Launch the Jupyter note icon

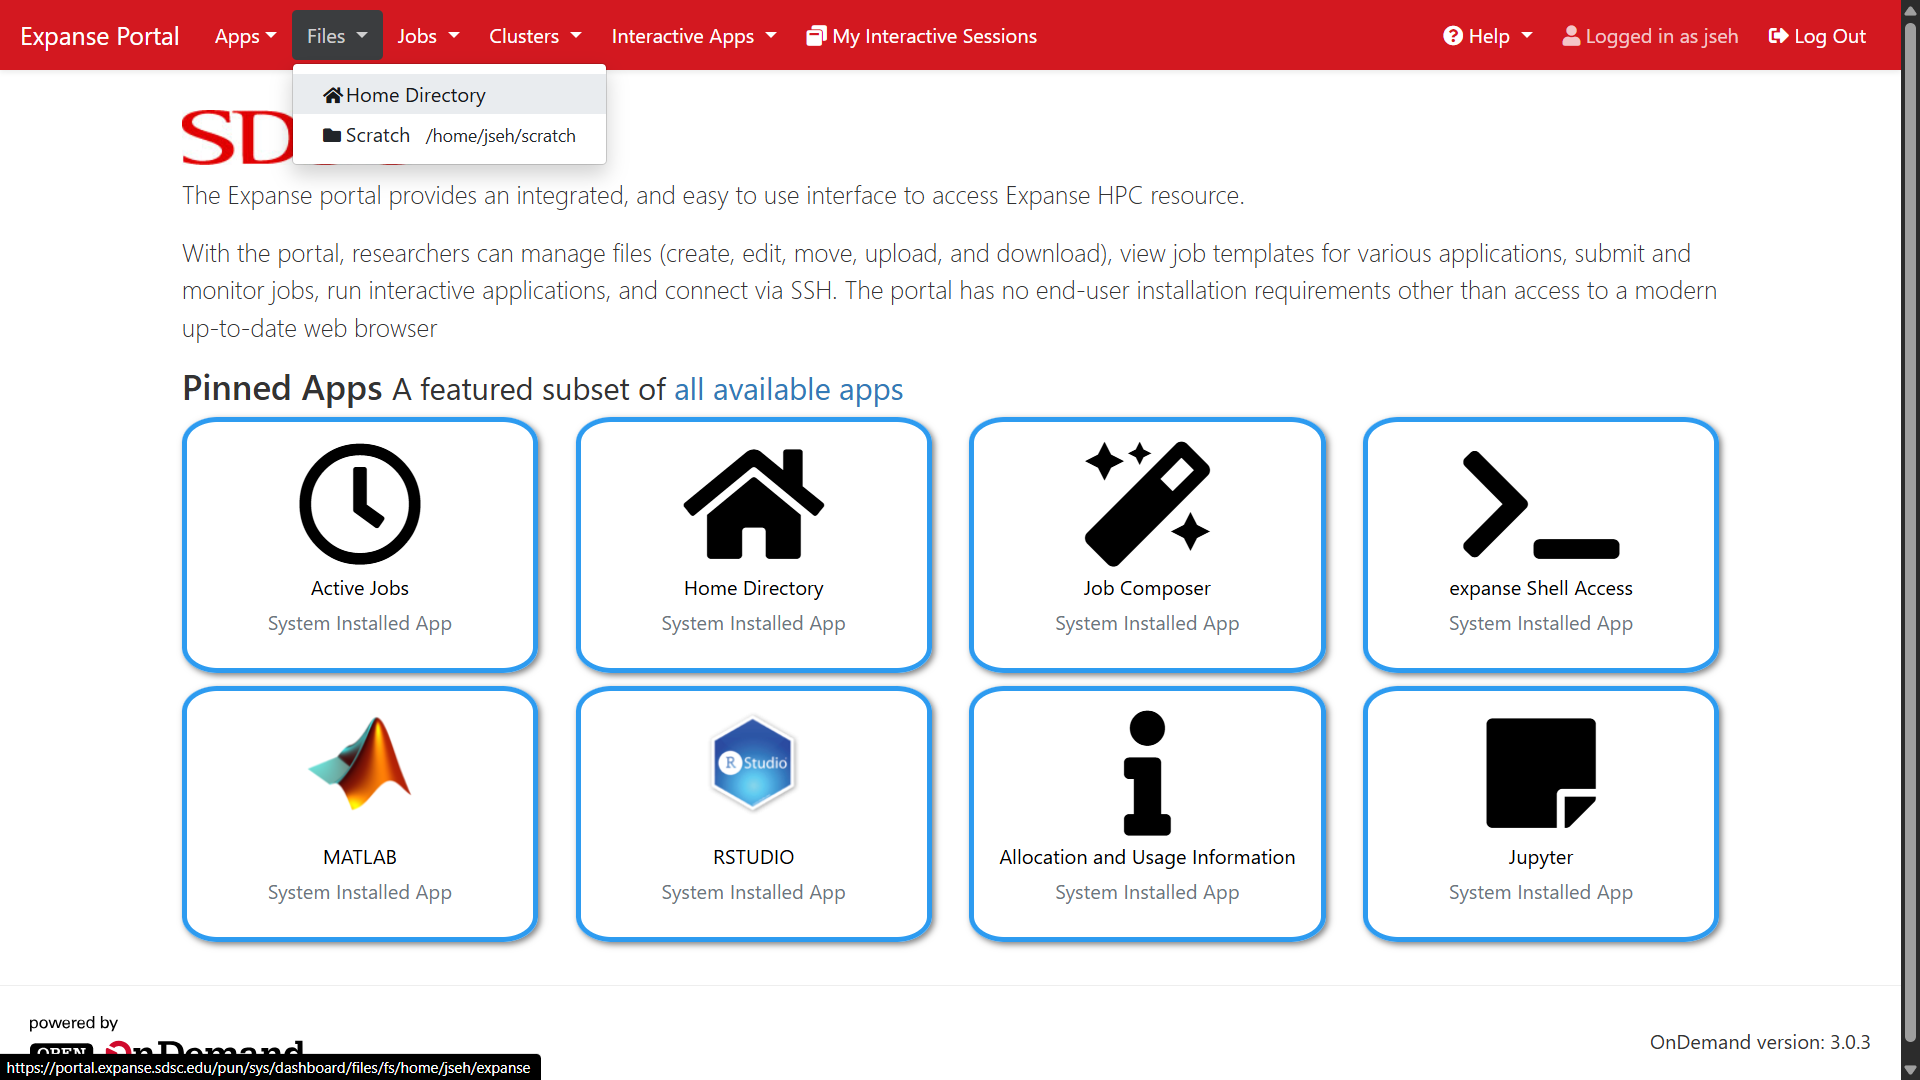[x=1541, y=773]
